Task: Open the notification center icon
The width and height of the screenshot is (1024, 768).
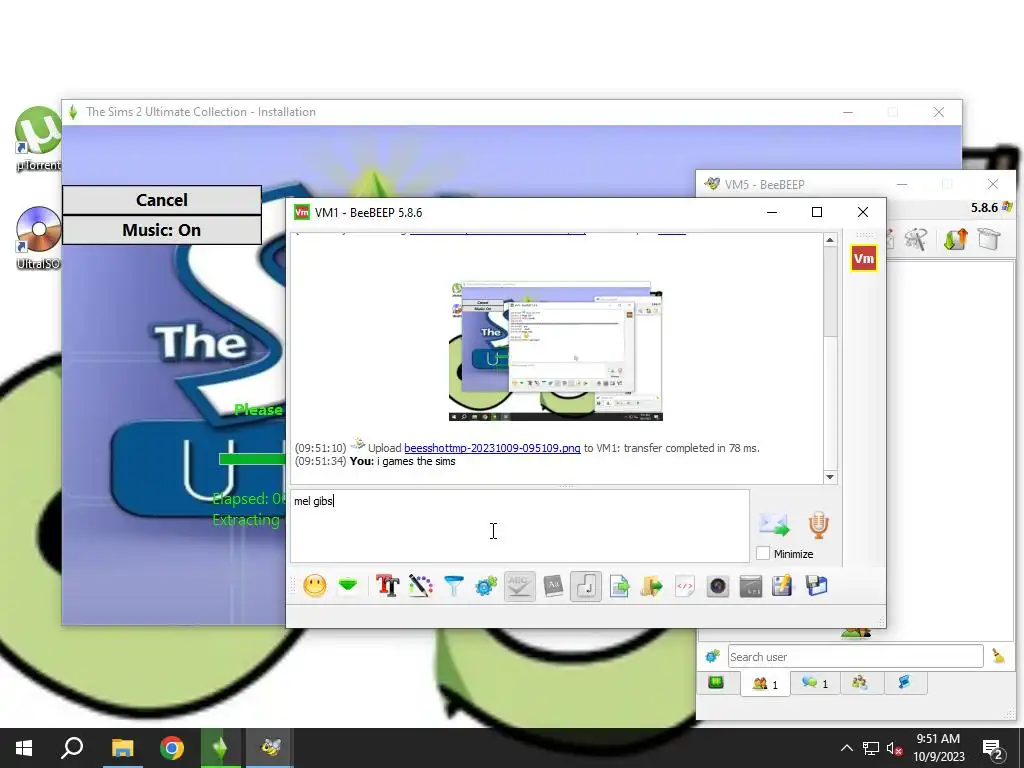Action: click(993, 749)
